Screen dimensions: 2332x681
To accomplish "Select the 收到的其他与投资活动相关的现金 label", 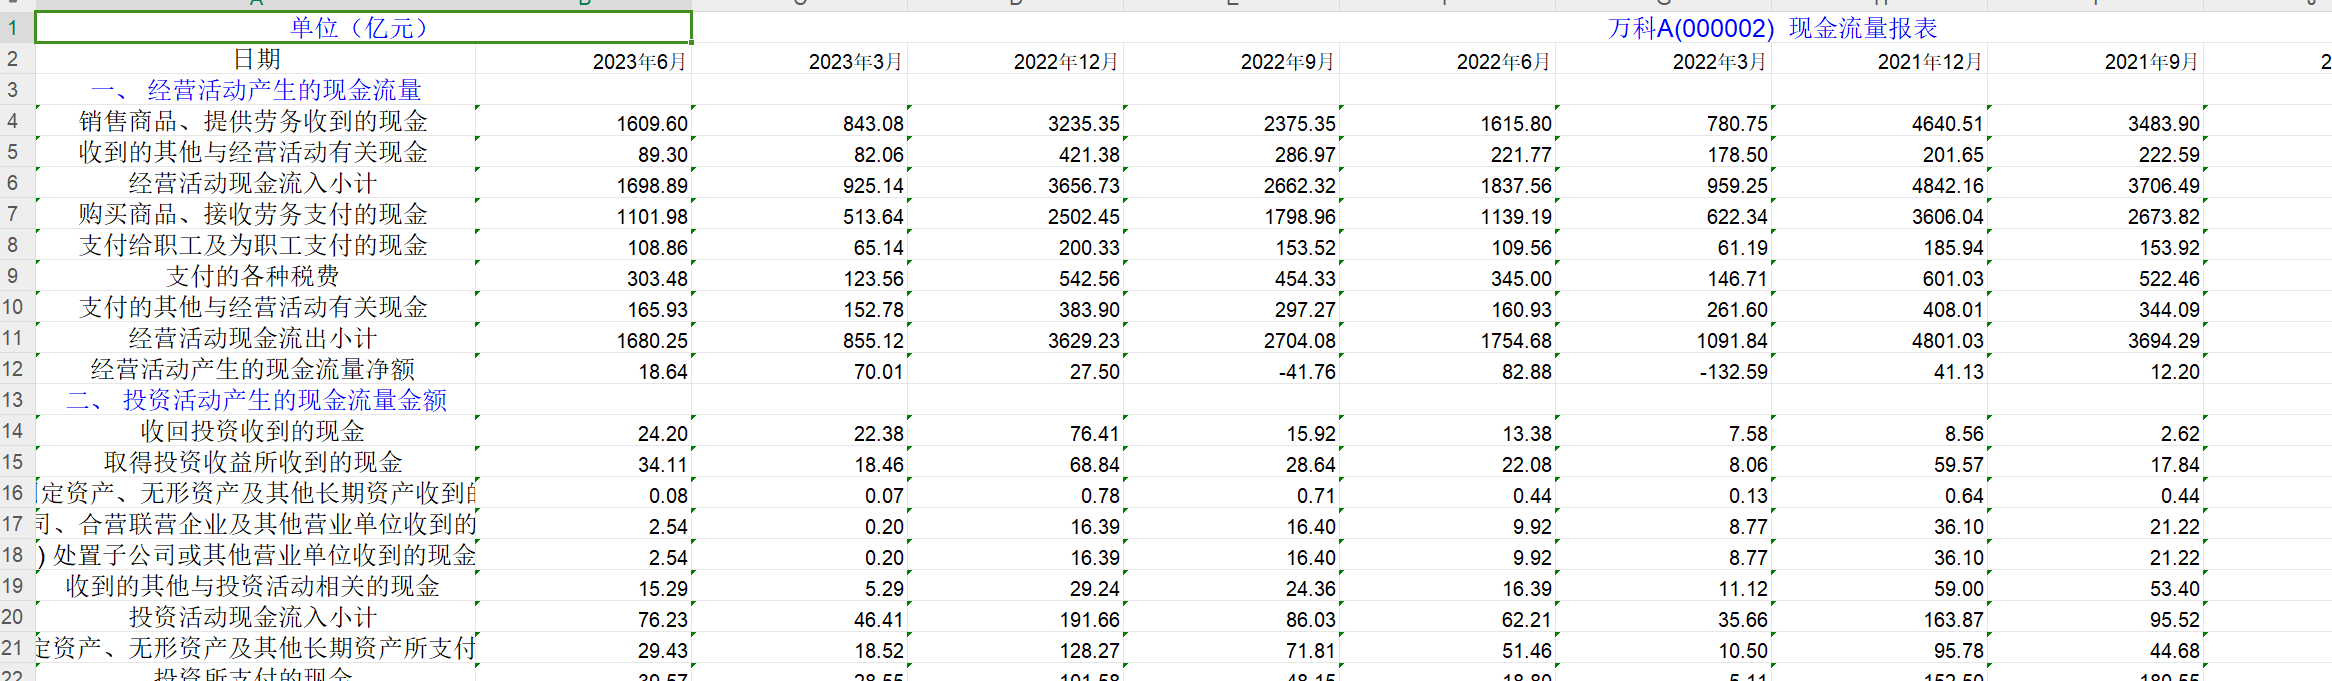I will (253, 586).
